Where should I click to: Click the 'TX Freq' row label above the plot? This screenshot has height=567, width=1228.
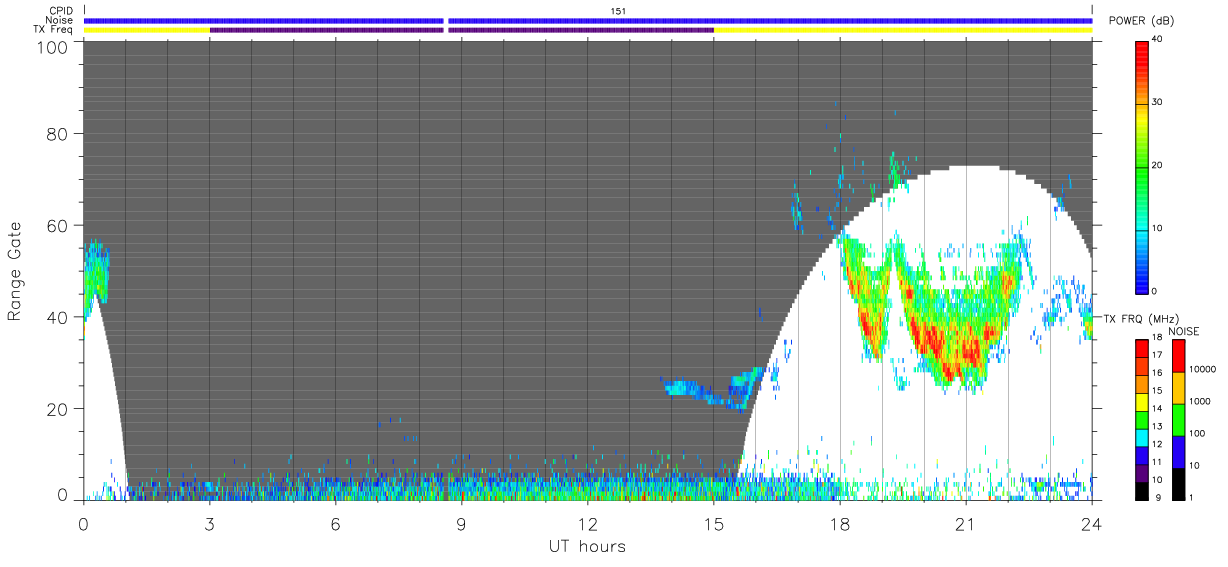[54, 30]
